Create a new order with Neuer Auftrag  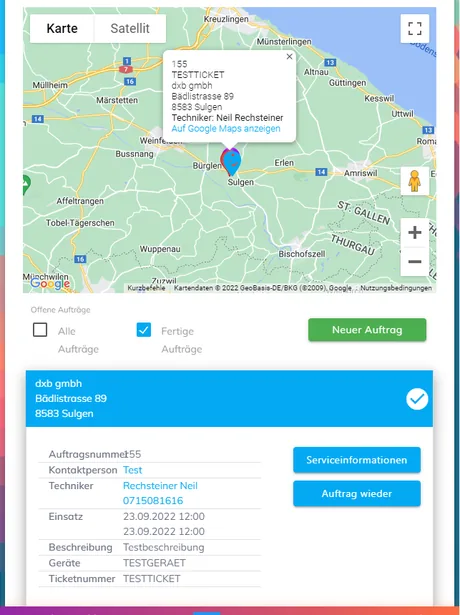(x=367, y=330)
